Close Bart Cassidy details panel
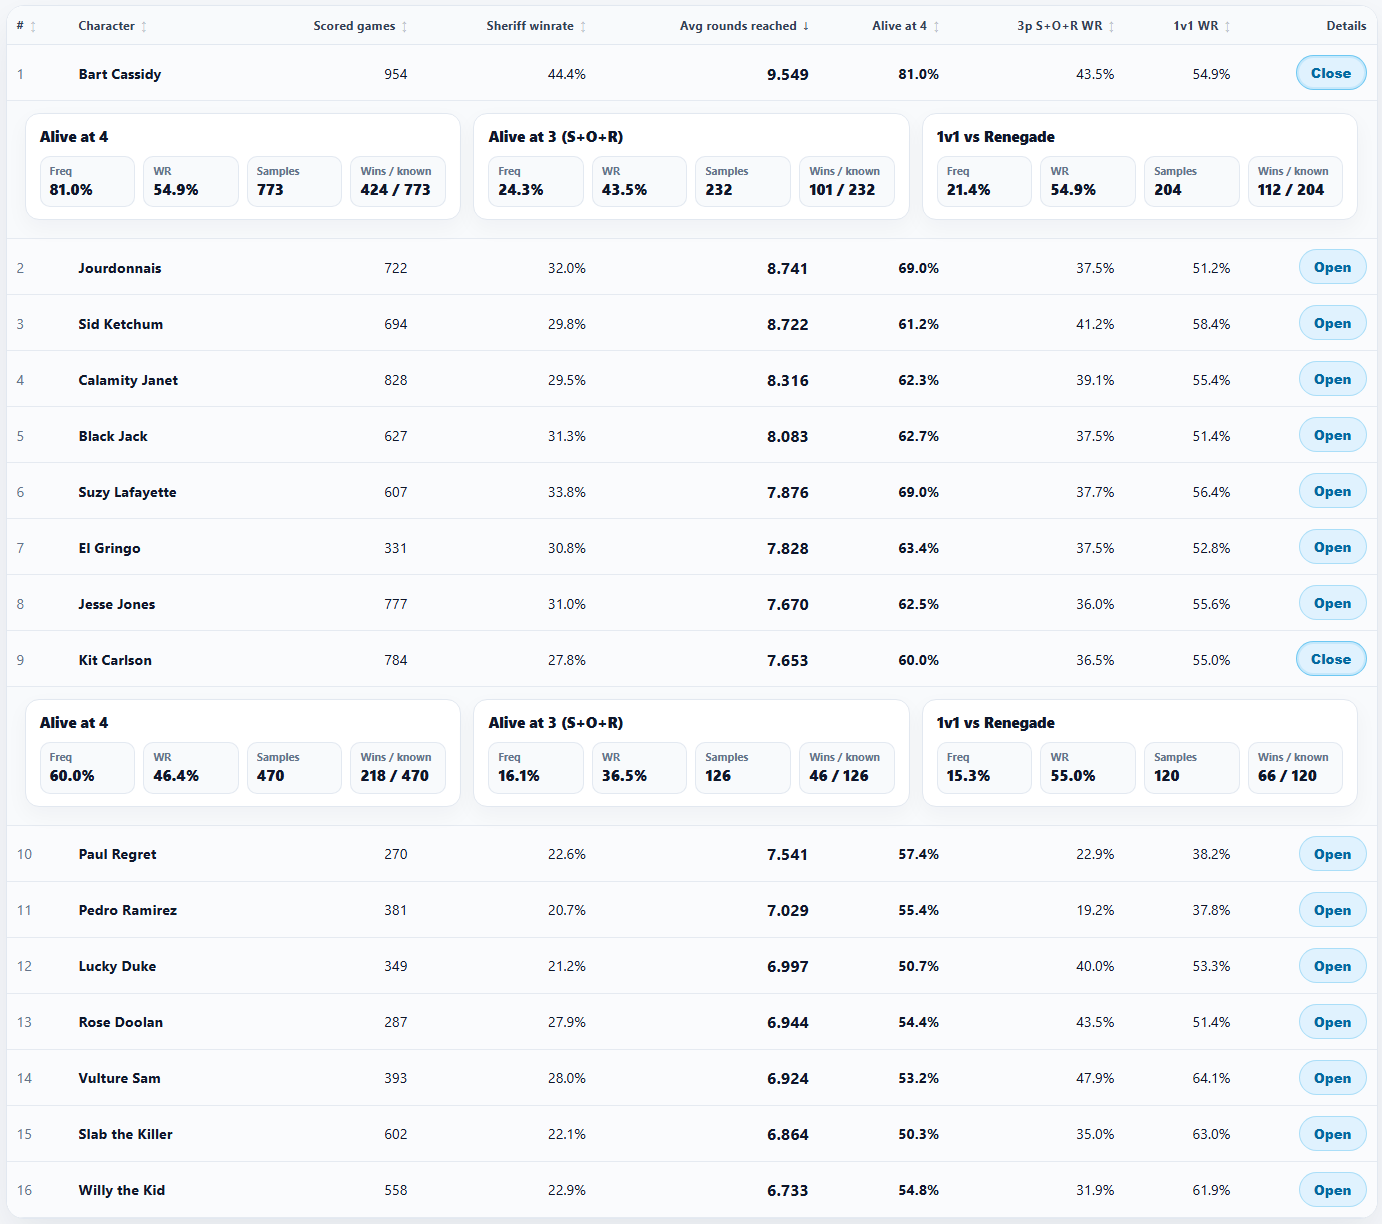The height and width of the screenshot is (1224, 1382). pyautogui.click(x=1331, y=73)
